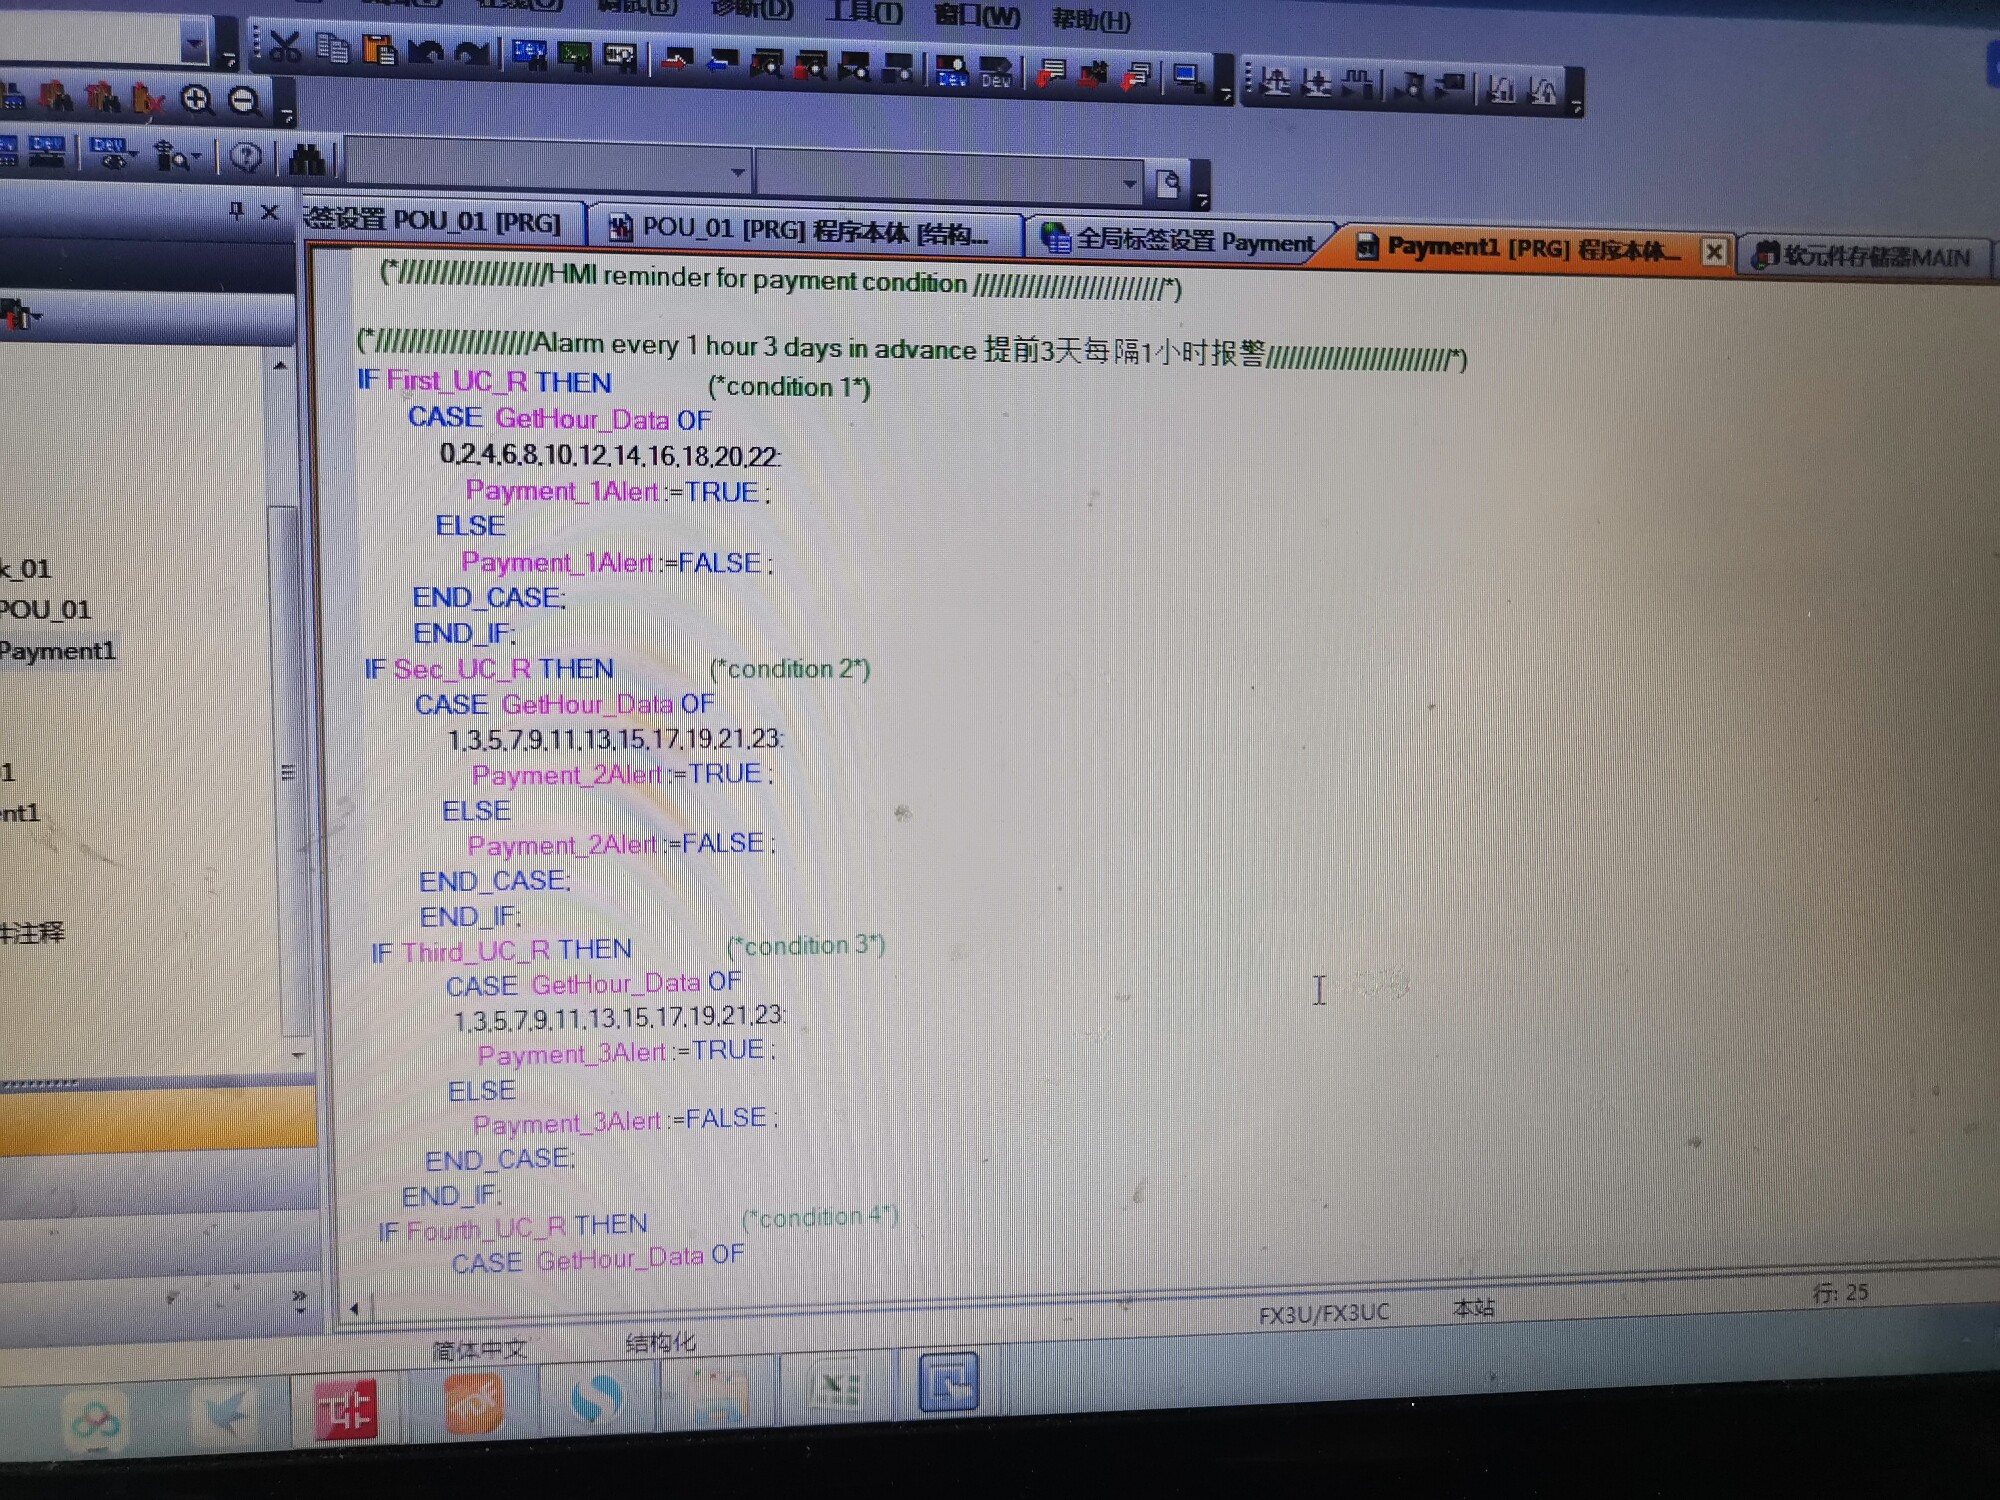Close the Payment1 [PRG] tab
The width and height of the screenshot is (2000, 1500).
point(1713,252)
